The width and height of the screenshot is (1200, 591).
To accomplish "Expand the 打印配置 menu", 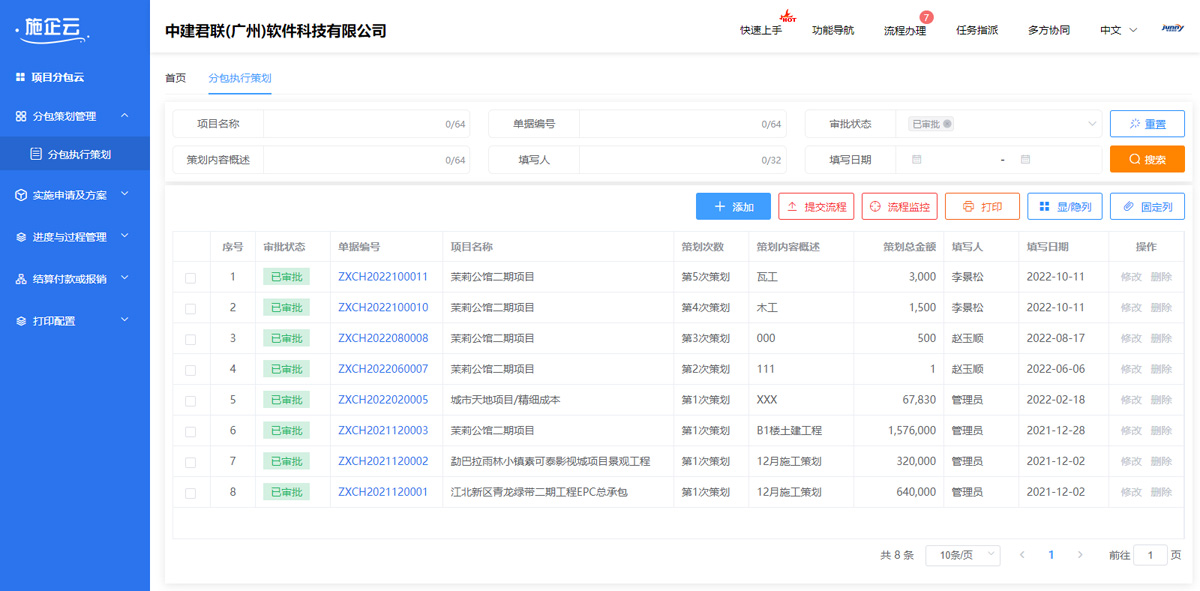I will [x=125, y=320].
